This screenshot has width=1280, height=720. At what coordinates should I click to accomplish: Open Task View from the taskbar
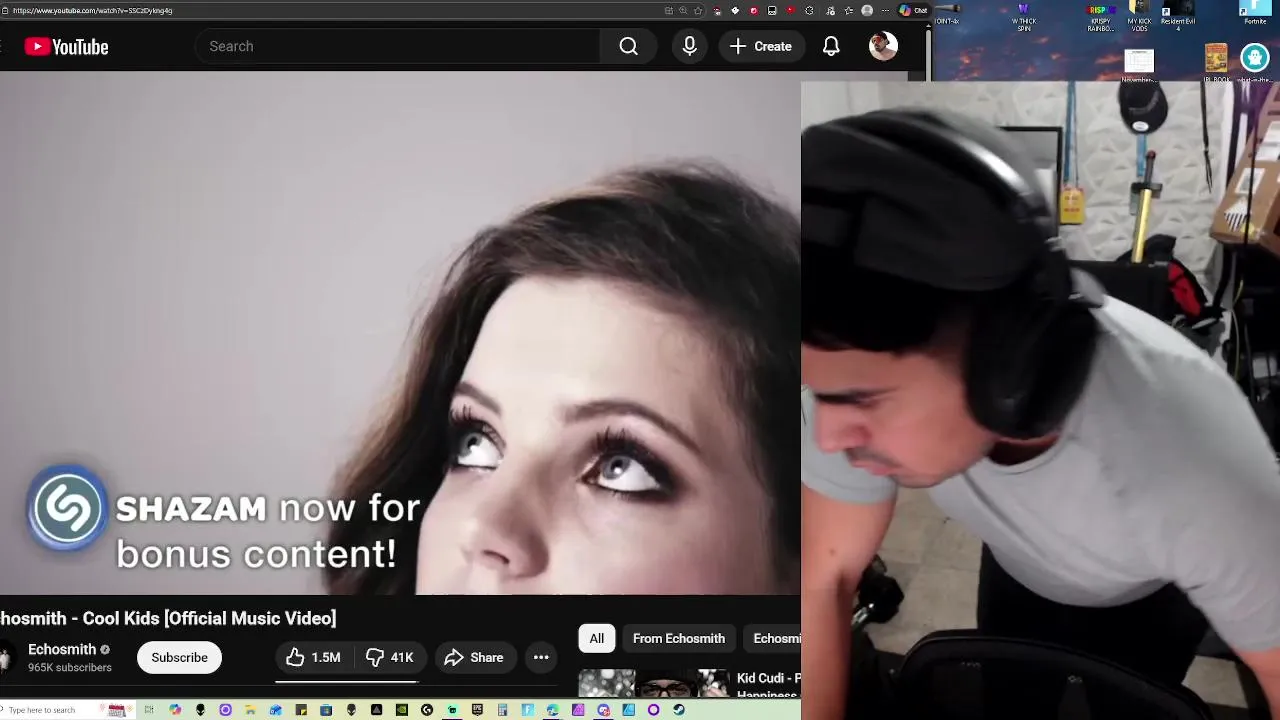pos(149,710)
